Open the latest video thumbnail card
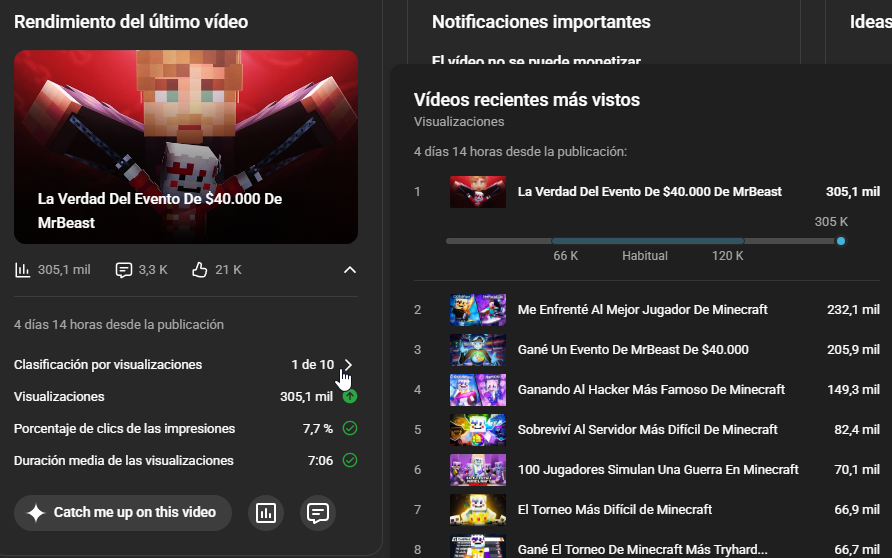This screenshot has height=558, width=892. pyautogui.click(x=186, y=147)
